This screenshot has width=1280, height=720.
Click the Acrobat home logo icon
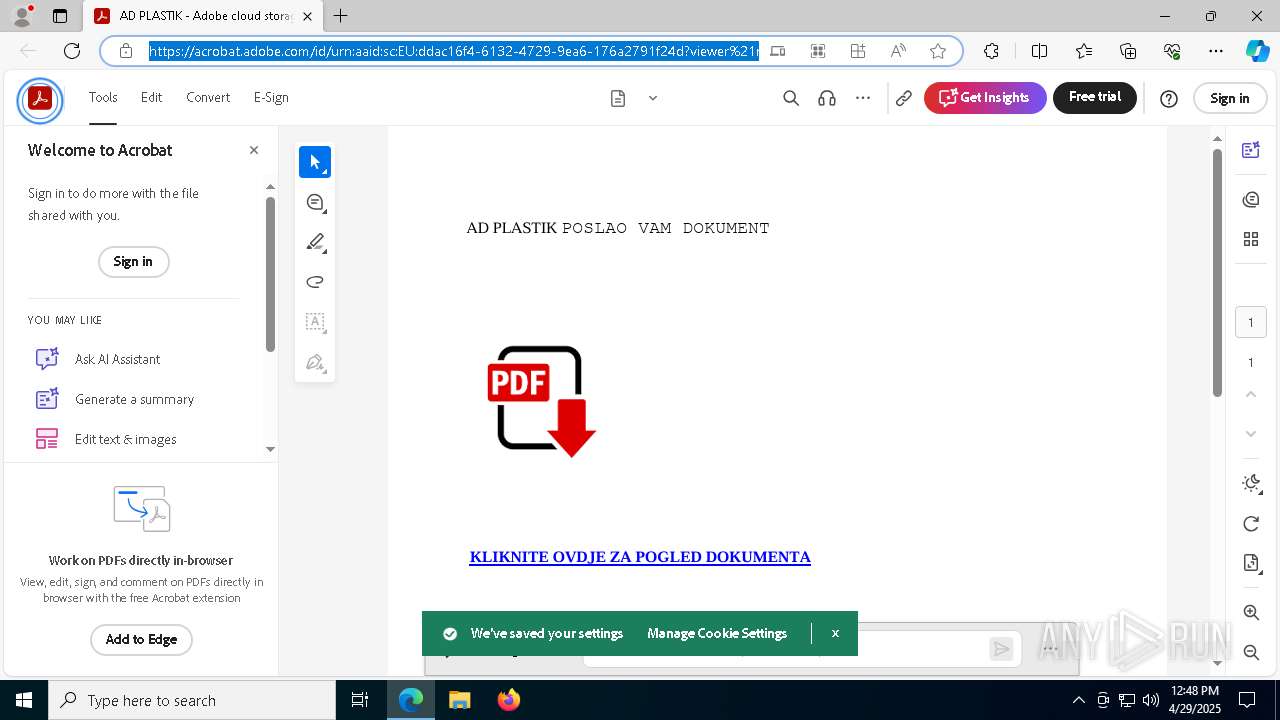coord(40,99)
